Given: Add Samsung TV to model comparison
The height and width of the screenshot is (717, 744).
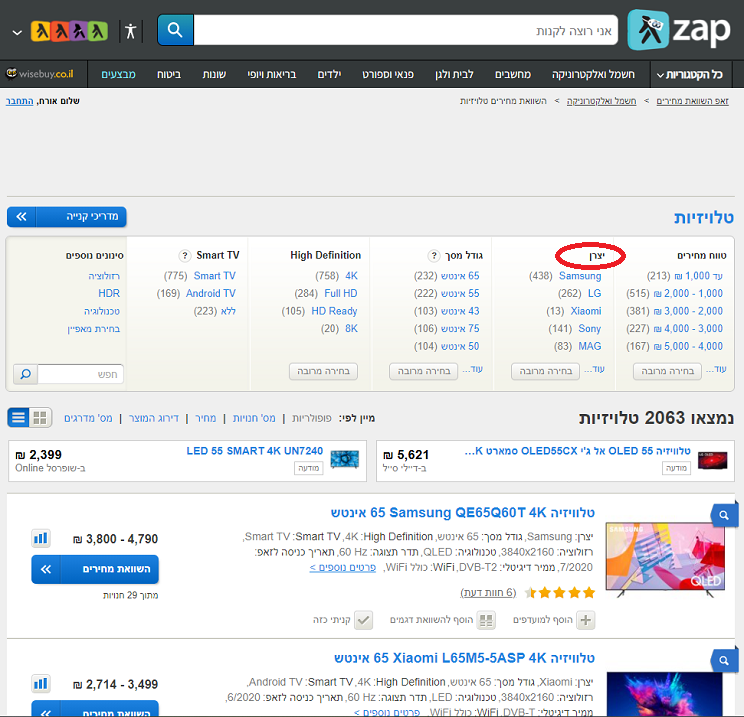Looking at the screenshot, I should [486, 620].
